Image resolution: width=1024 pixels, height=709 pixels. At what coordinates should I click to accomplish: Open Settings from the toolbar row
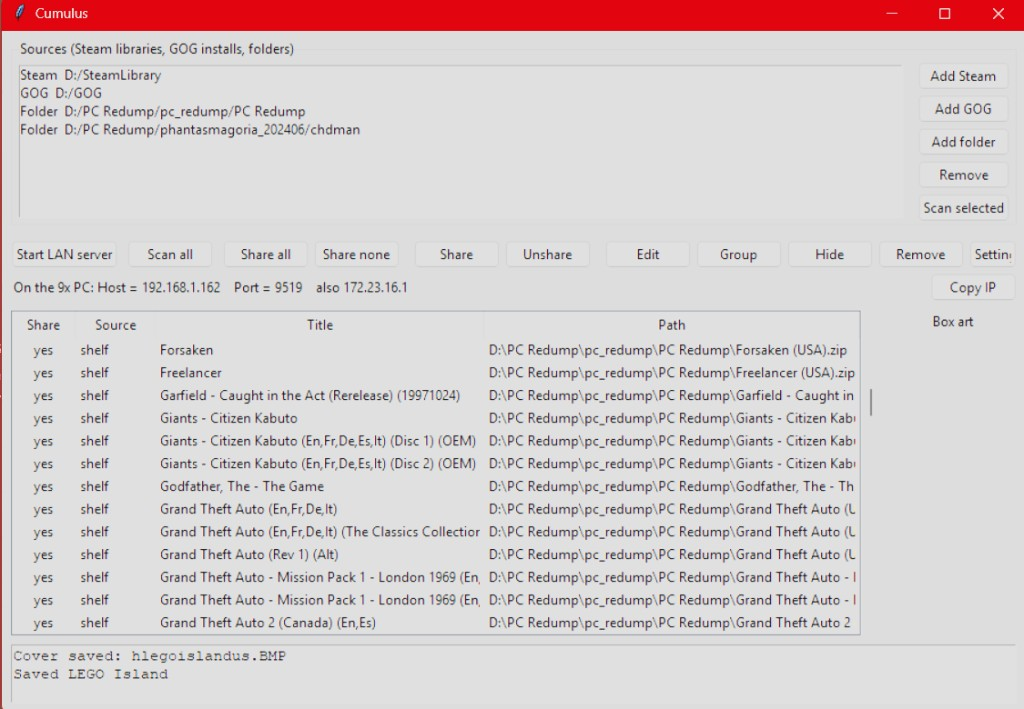coord(993,255)
